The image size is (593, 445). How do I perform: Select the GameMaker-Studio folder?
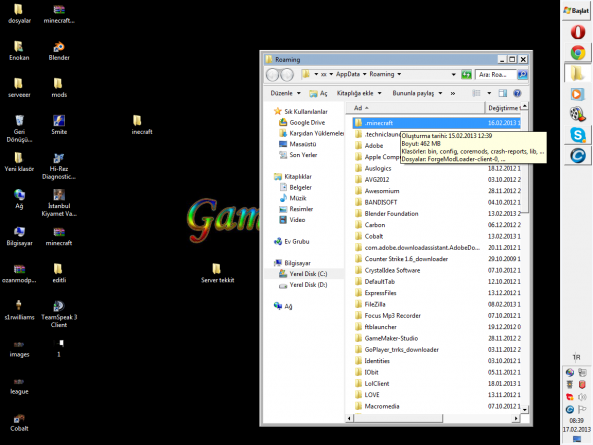pos(387,338)
